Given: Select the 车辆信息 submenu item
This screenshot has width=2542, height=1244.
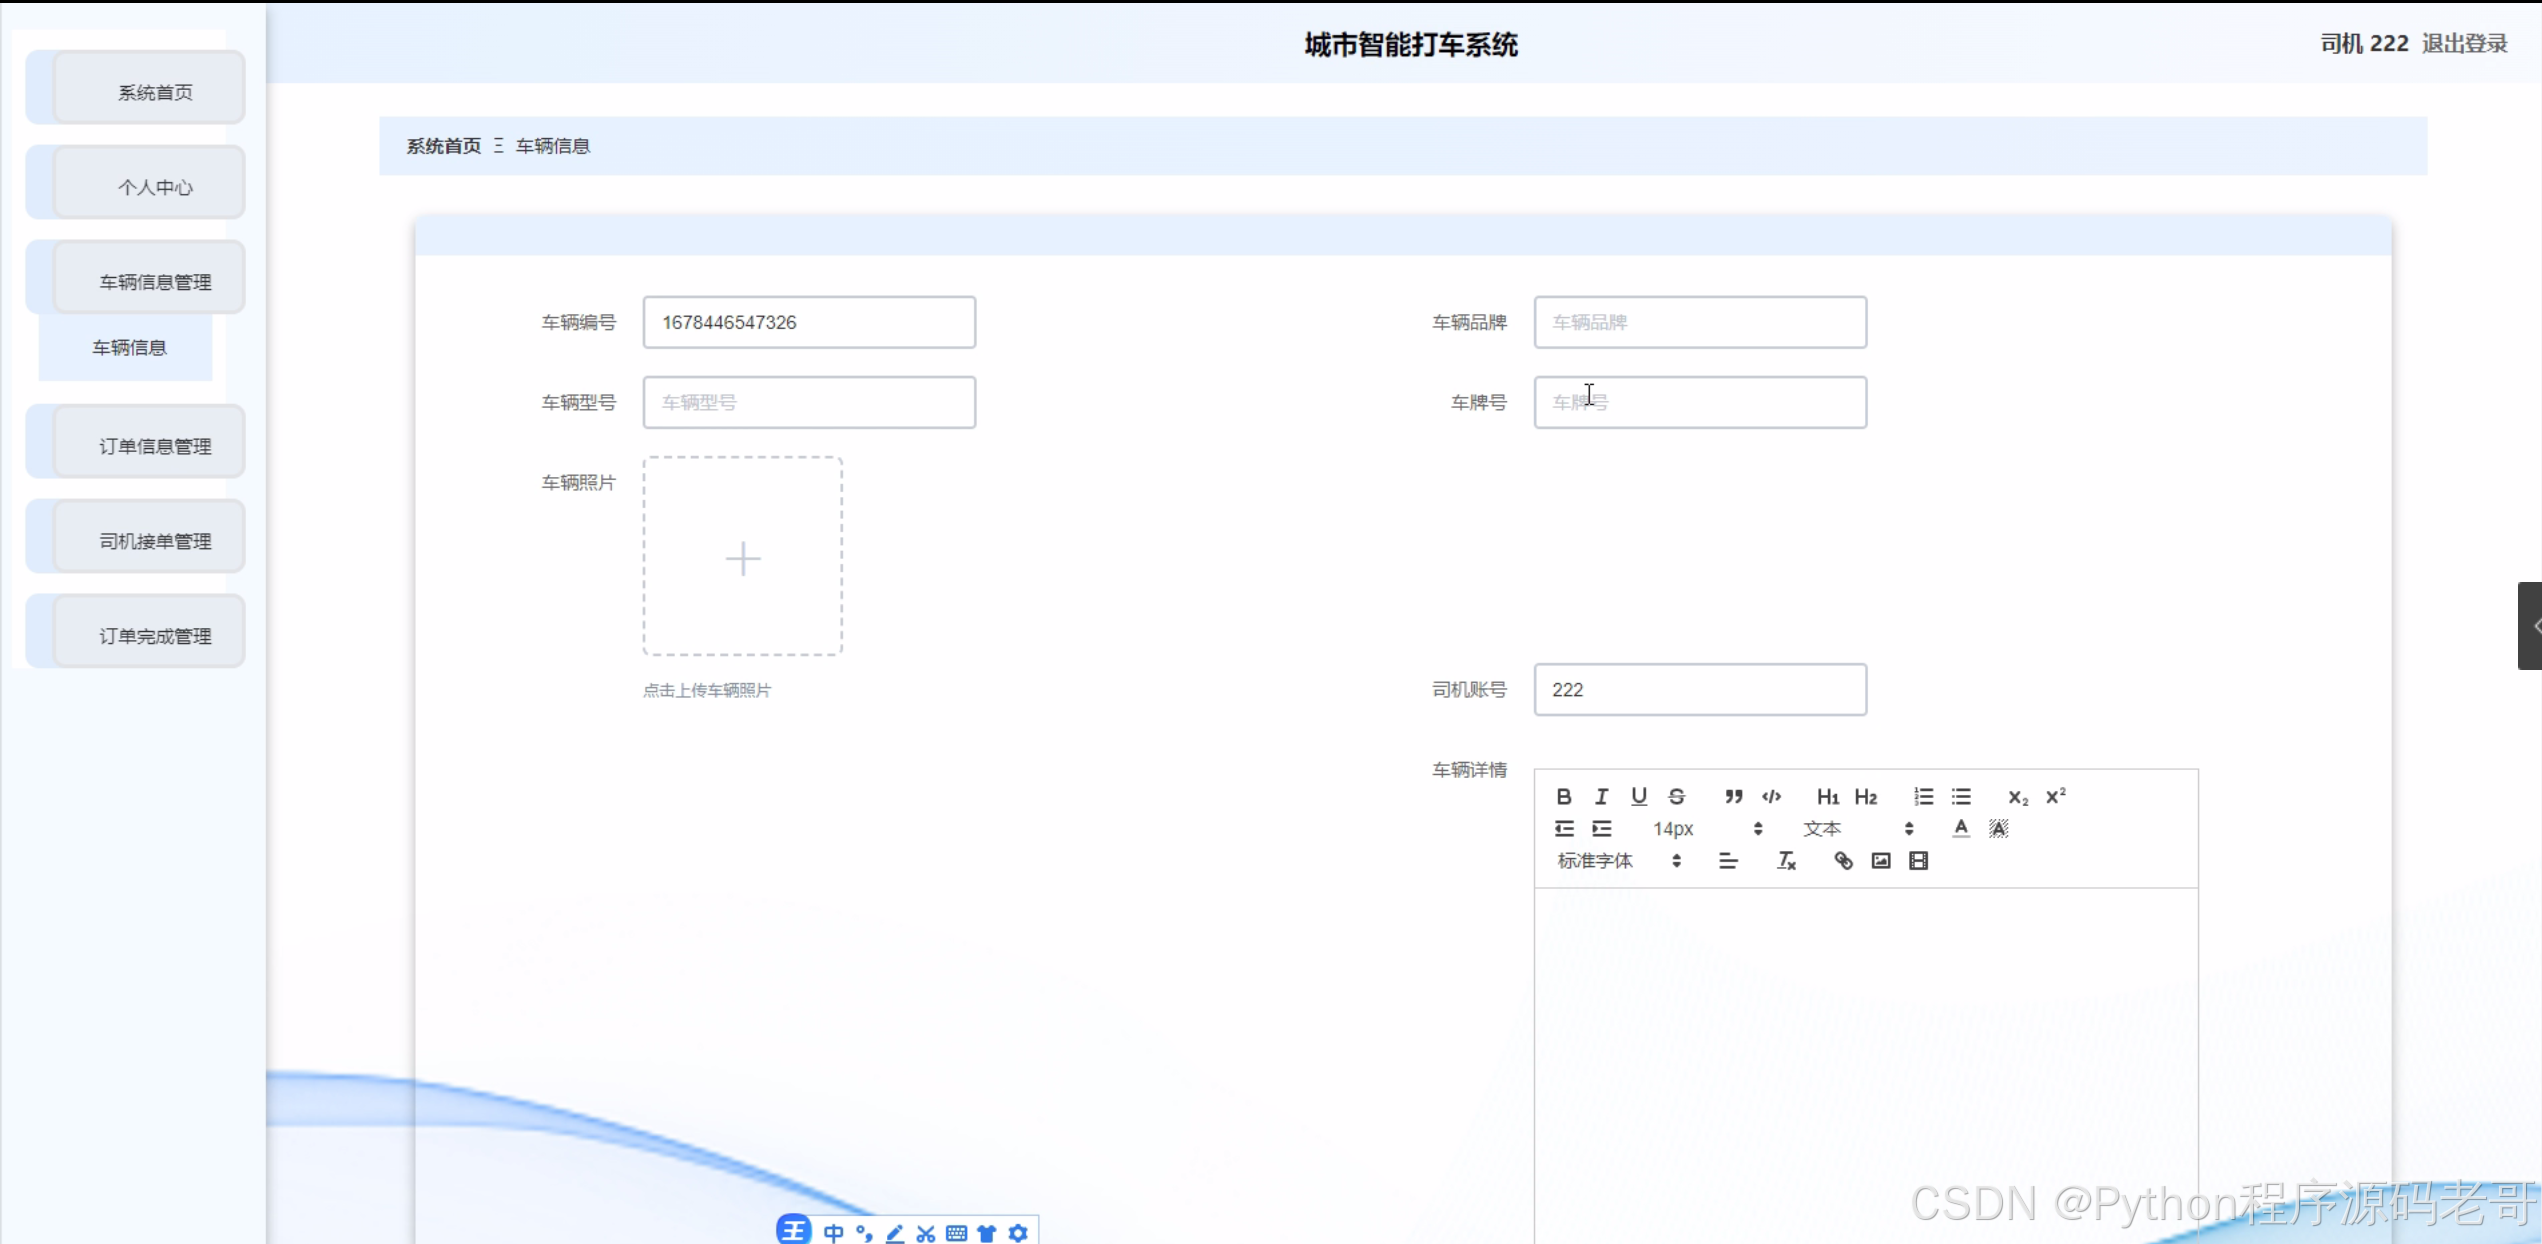Looking at the screenshot, I should [129, 348].
